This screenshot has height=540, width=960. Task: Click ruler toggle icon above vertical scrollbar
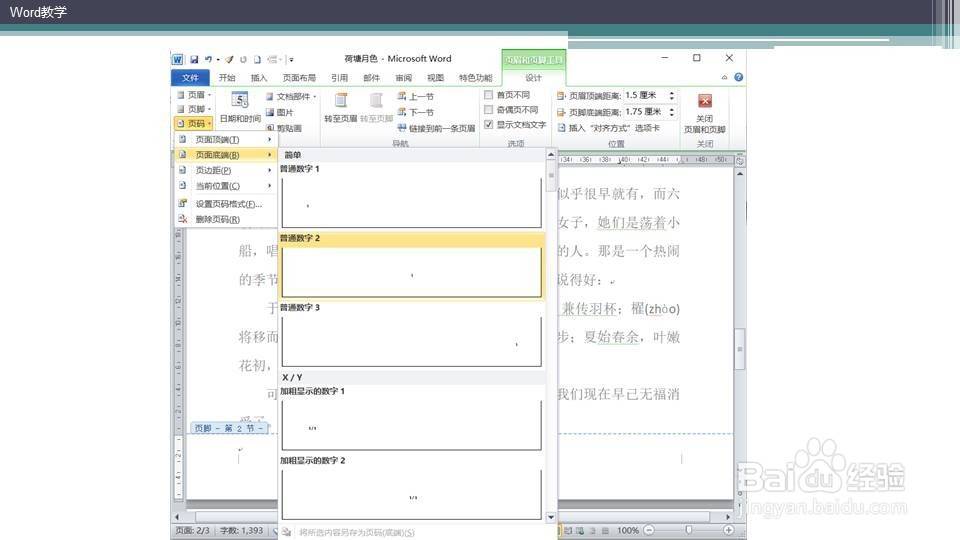740,160
